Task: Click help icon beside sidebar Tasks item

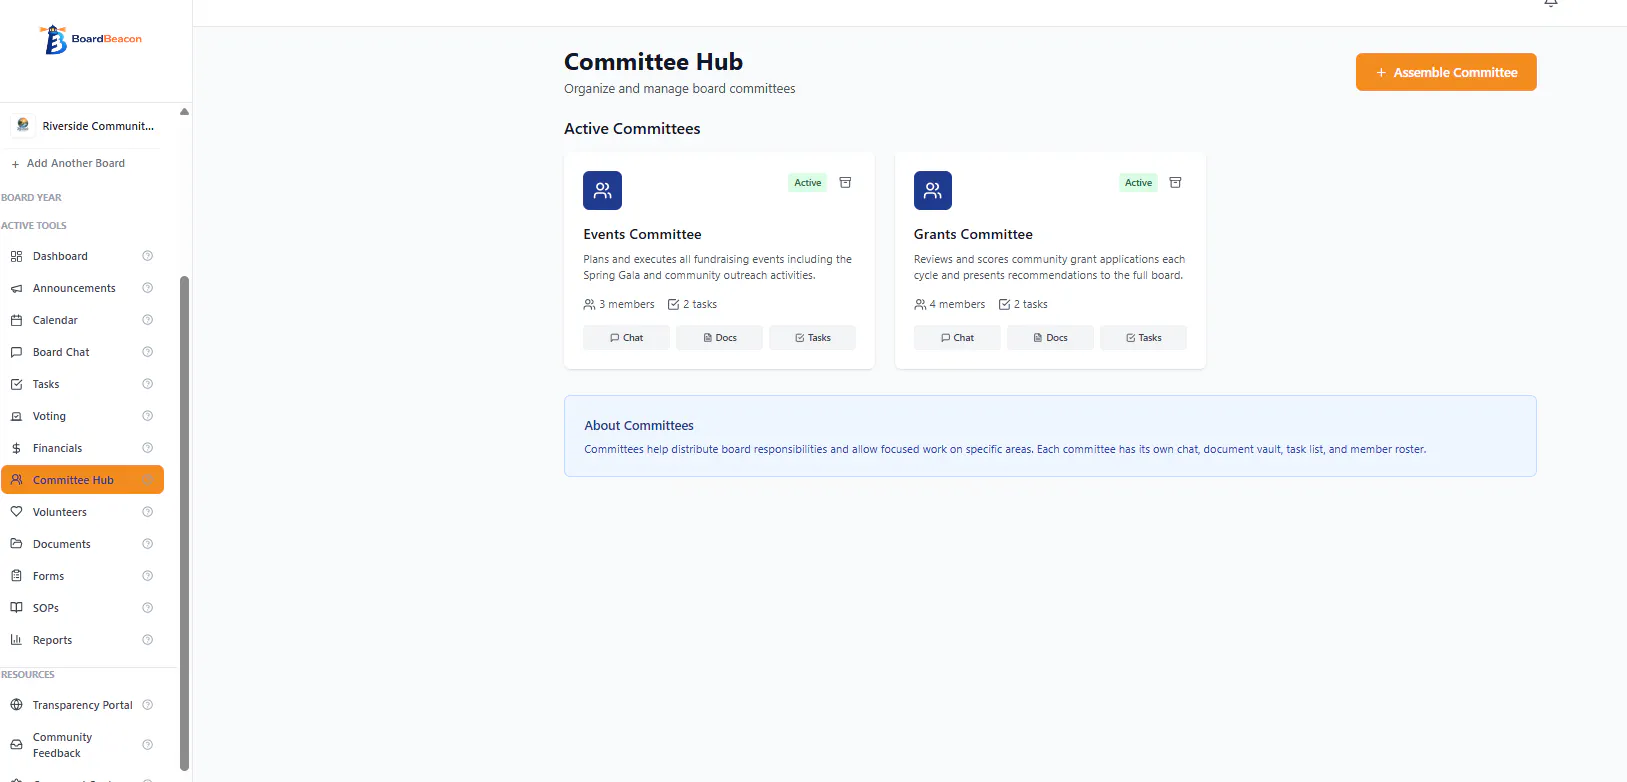Action: click(148, 384)
